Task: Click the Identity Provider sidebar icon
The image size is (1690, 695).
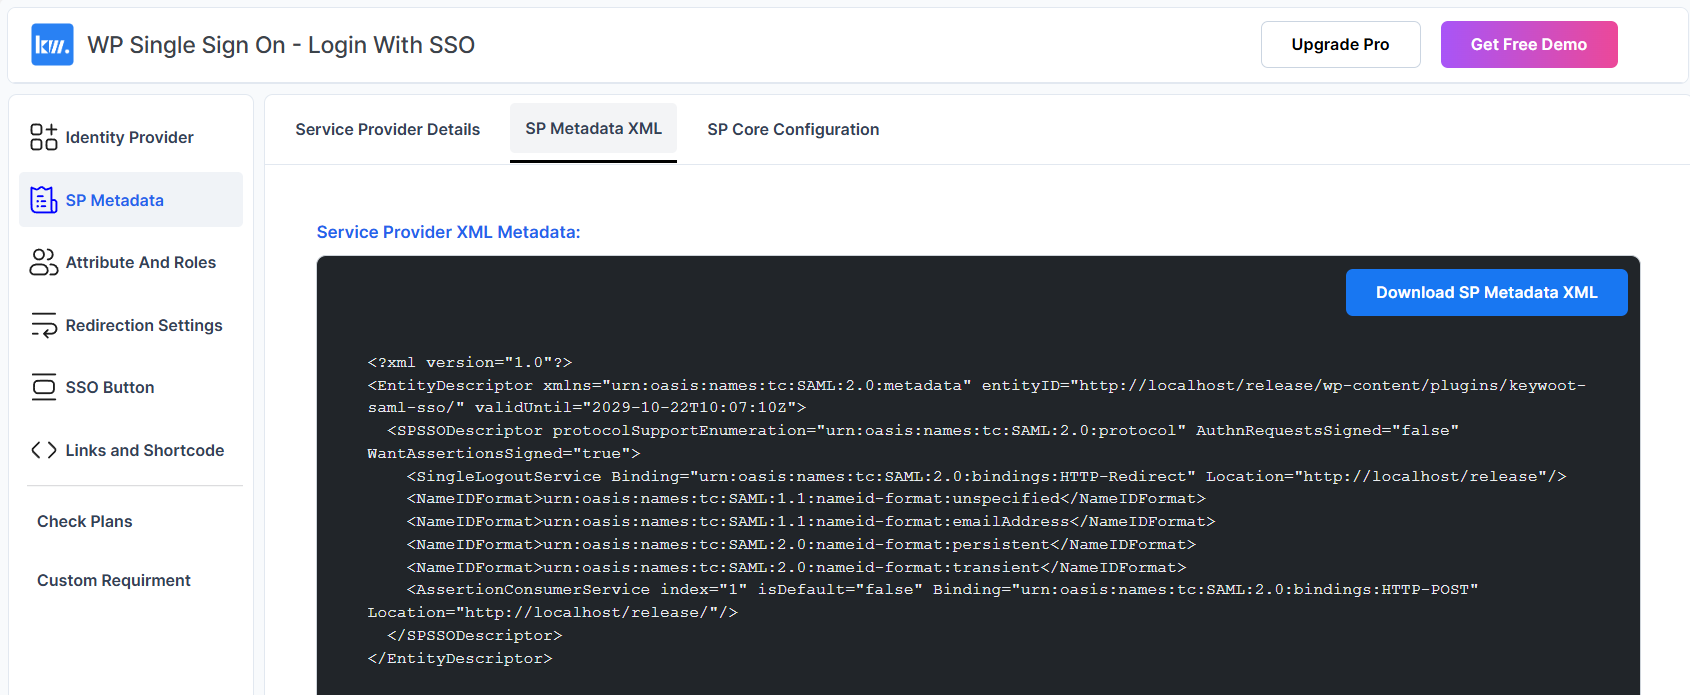Action: 44,137
